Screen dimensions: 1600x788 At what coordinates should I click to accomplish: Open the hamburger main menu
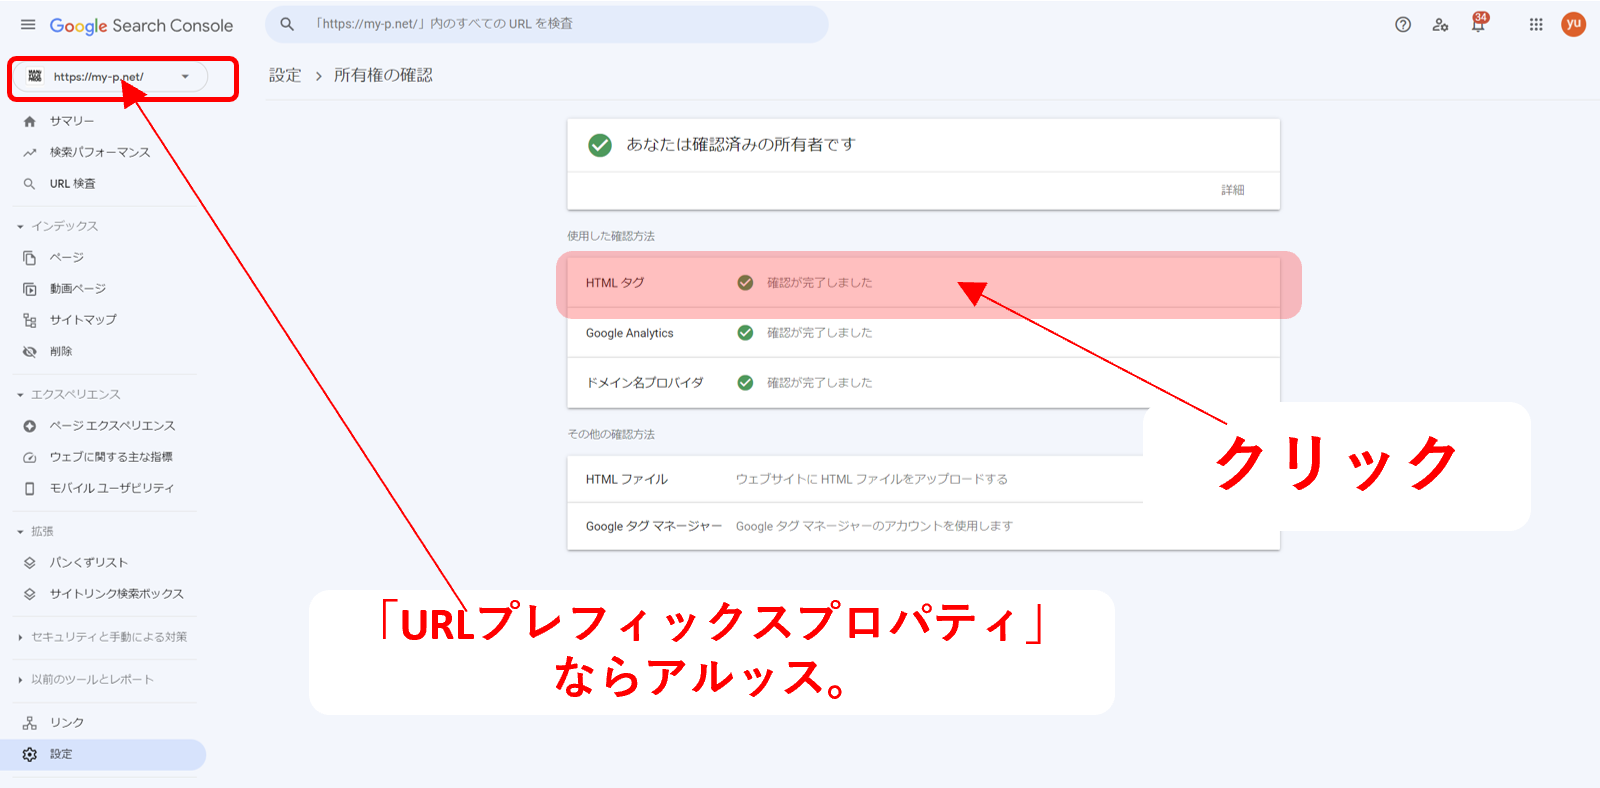click(28, 25)
